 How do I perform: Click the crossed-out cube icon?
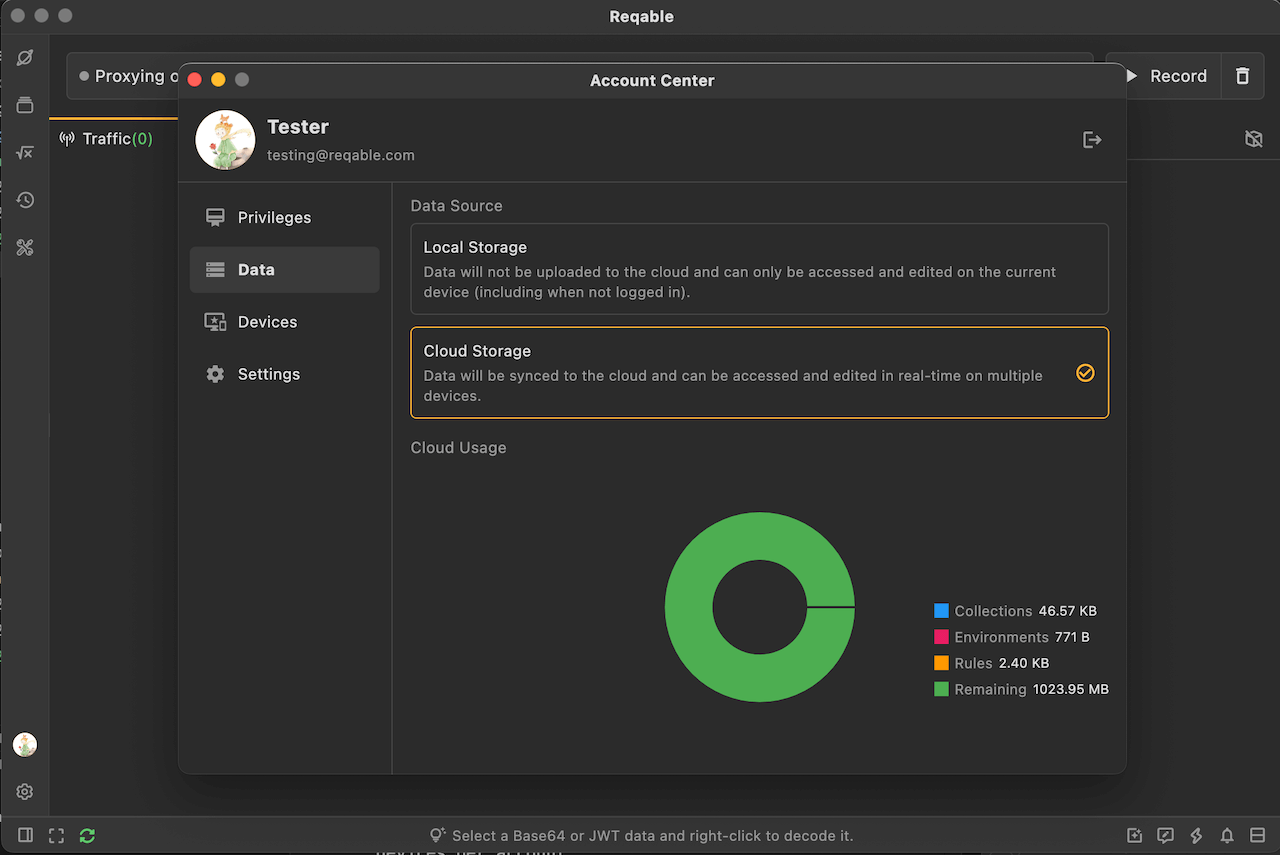tap(1253, 139)
